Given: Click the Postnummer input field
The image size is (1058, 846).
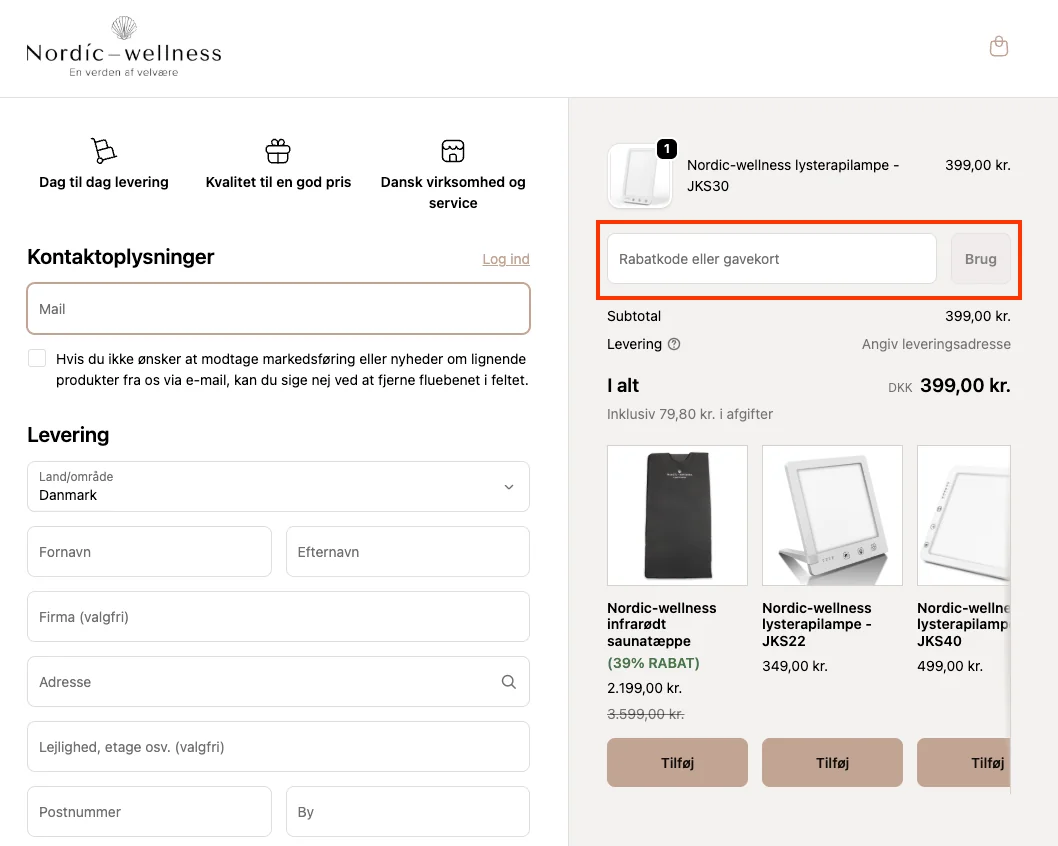Looking at the screenshot, I should 149,812.
